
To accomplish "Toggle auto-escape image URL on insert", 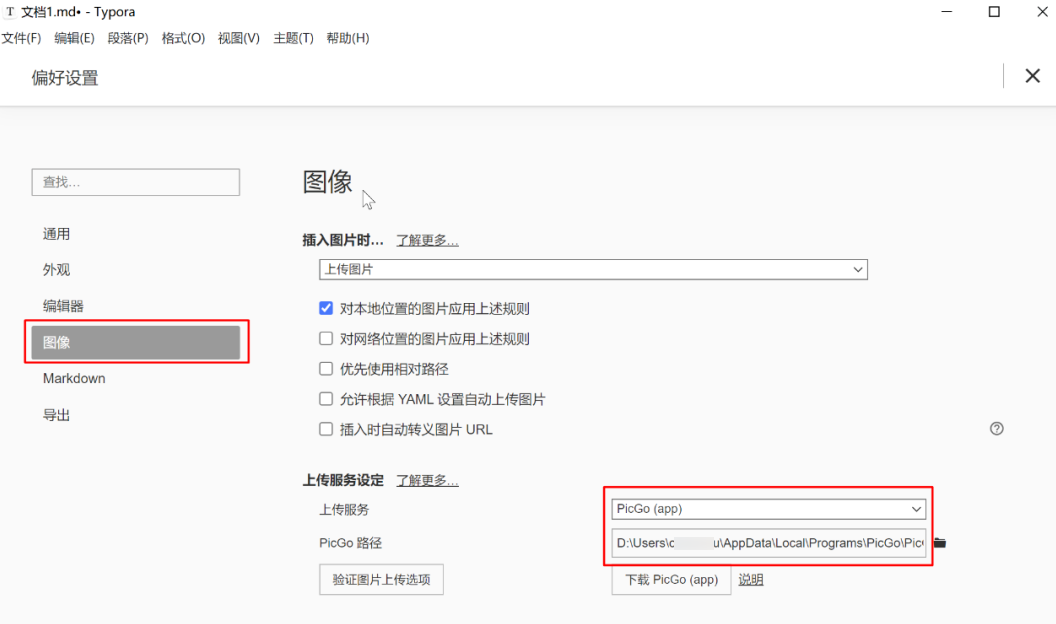I will pos(326,429).
